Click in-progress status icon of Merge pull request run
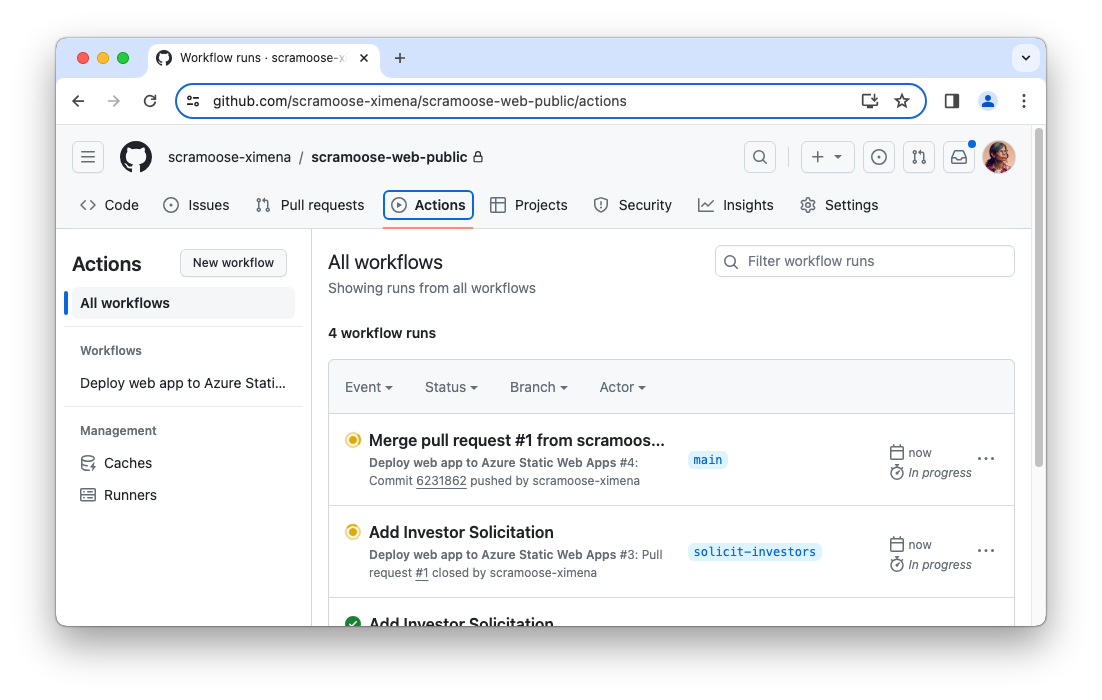1102x700 pixels. point(353,441)
